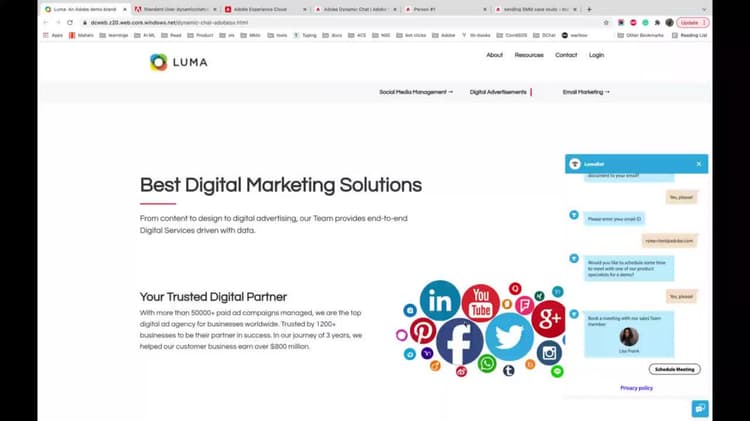
Task: Open the Typing bookmark
Action: [x=305, y=35]
